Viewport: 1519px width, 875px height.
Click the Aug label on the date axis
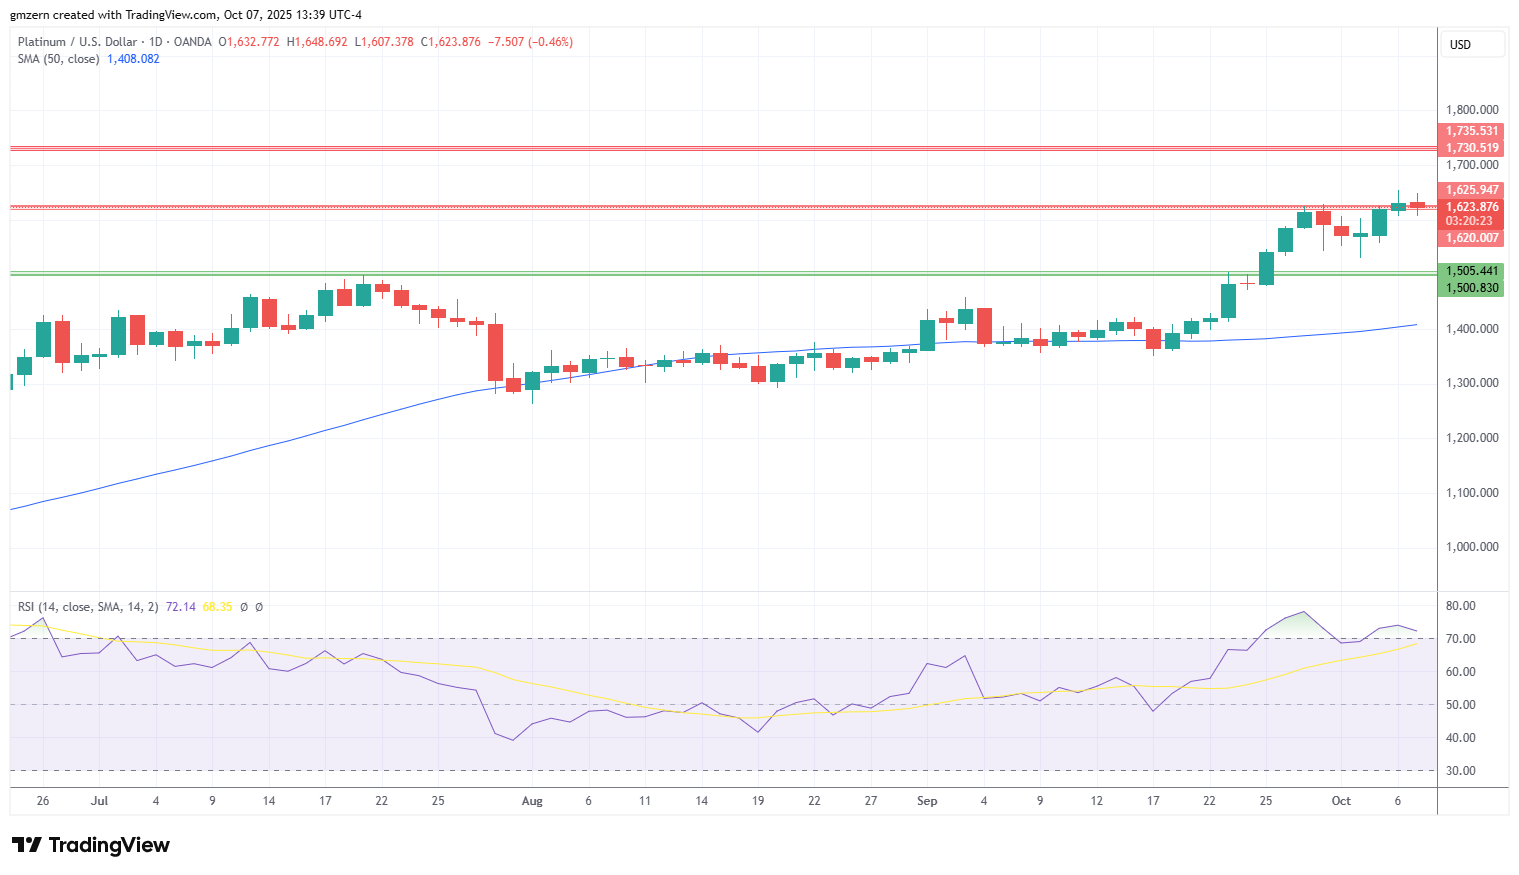pyautogui.click(x=532, y=801)
